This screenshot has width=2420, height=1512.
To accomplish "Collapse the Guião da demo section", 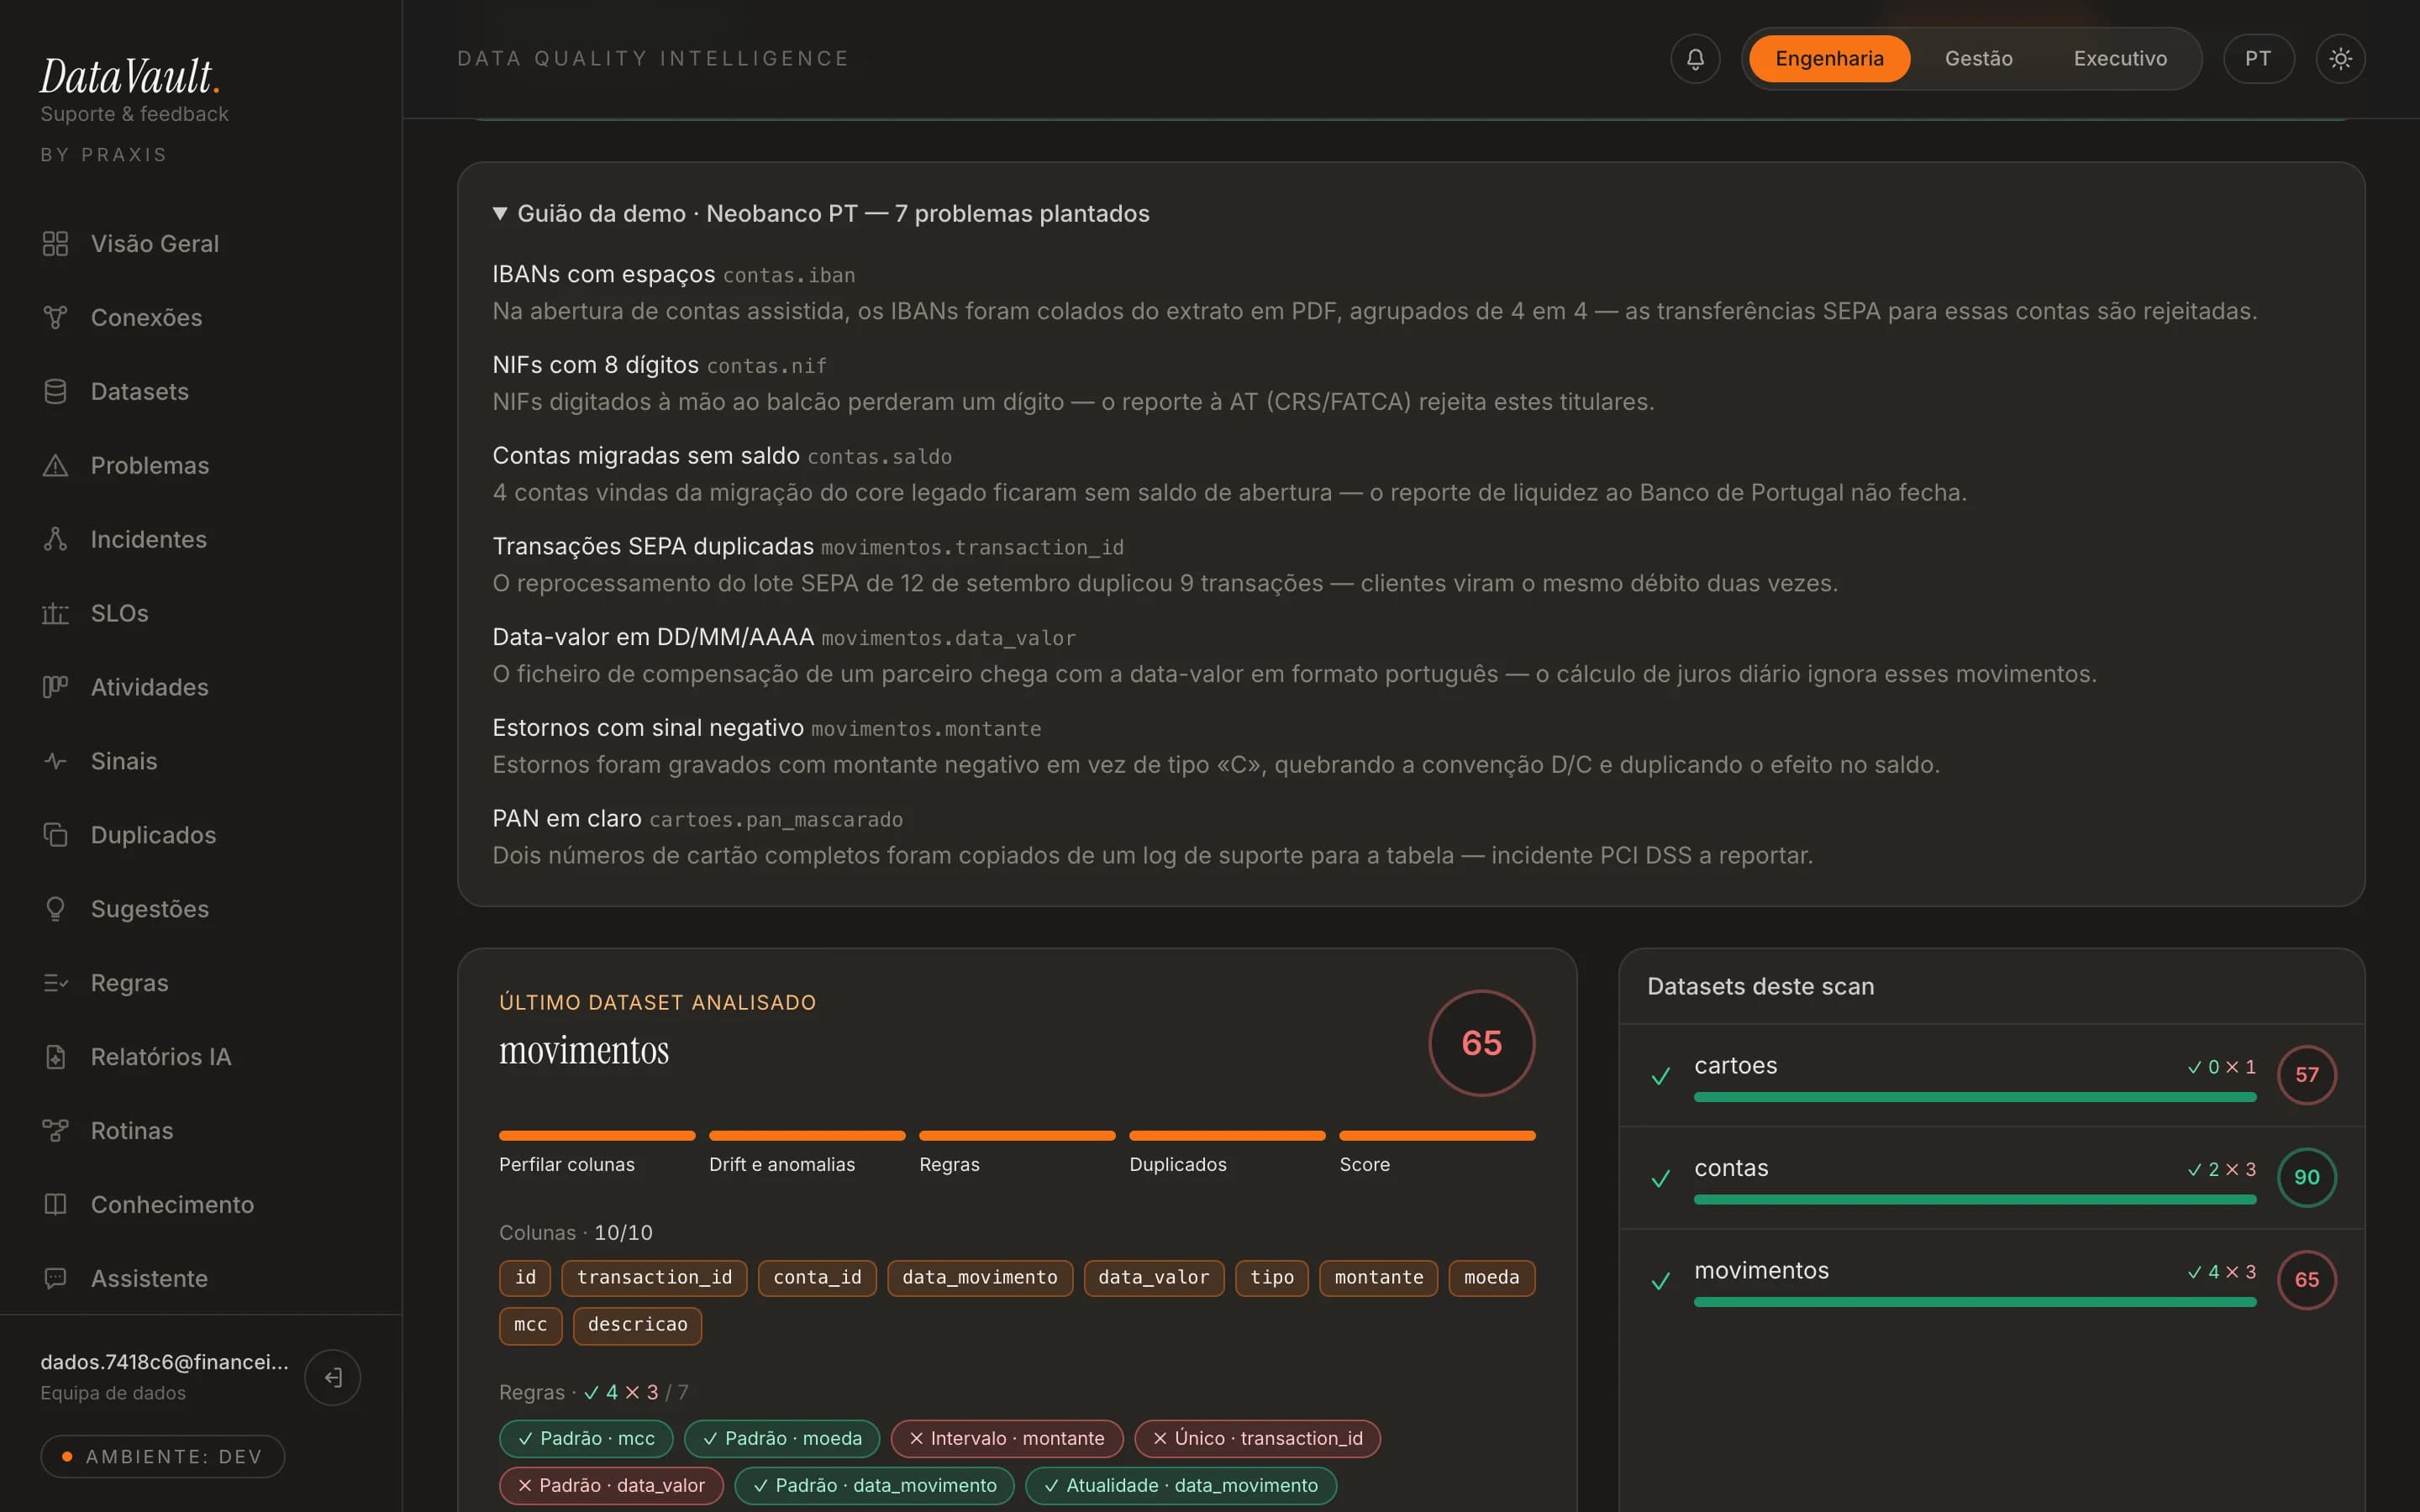I will pyautogui.click(x=821, y=214).
